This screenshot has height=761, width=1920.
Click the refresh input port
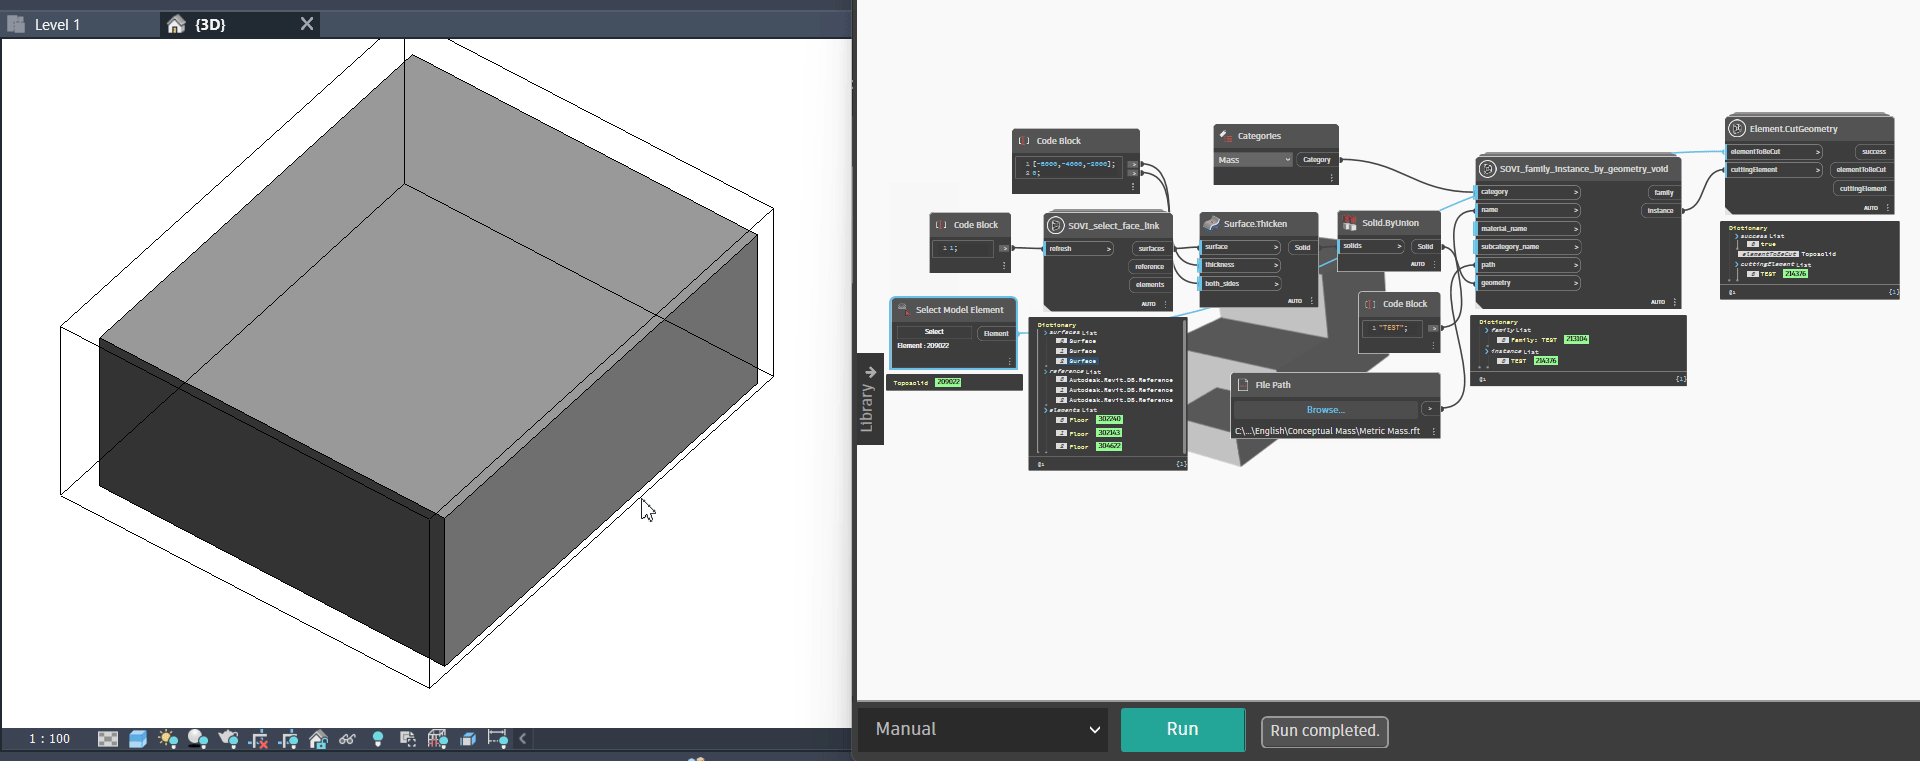click(x=1080, y=249)
